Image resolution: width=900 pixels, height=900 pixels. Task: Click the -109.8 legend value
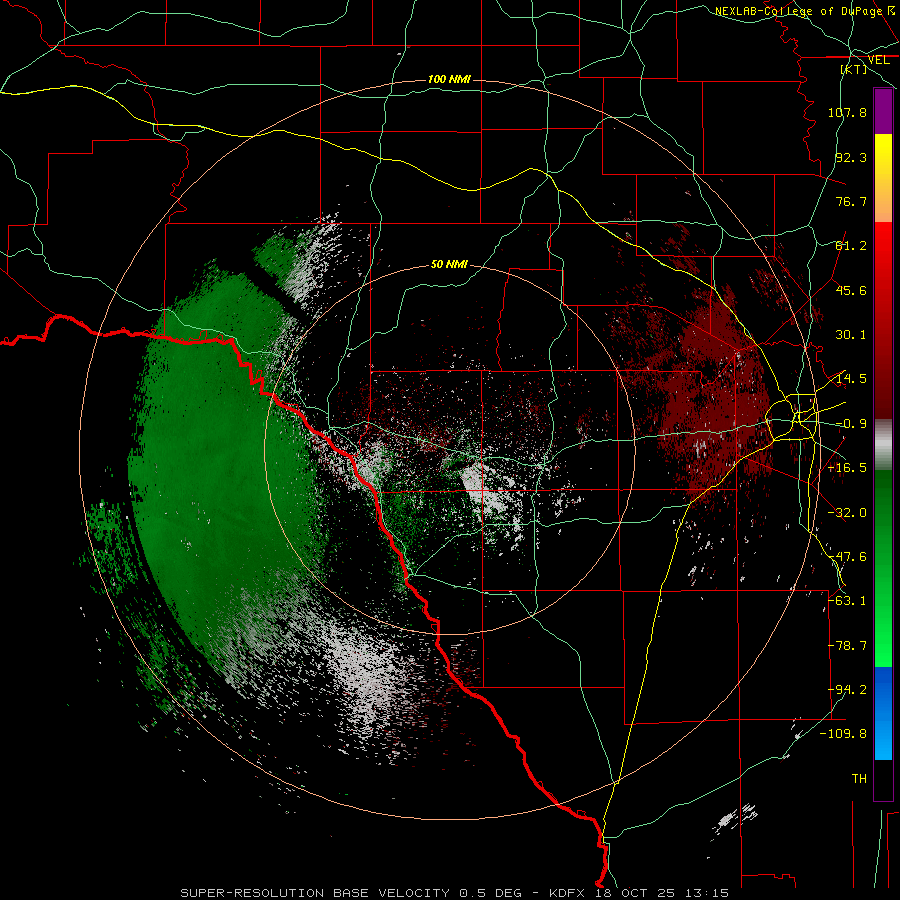[x=844, y=734]
